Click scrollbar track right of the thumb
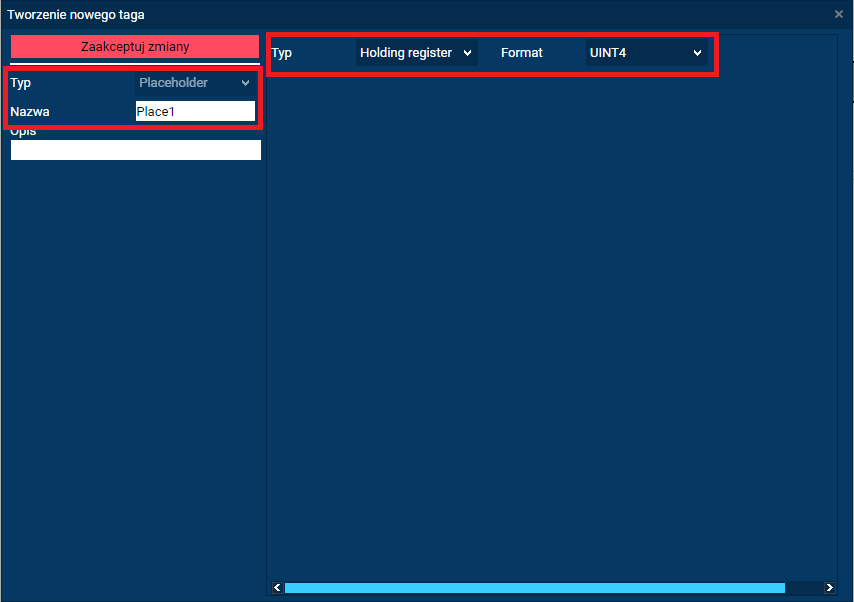This screenshot has width=854, height=602. [804, 588]
